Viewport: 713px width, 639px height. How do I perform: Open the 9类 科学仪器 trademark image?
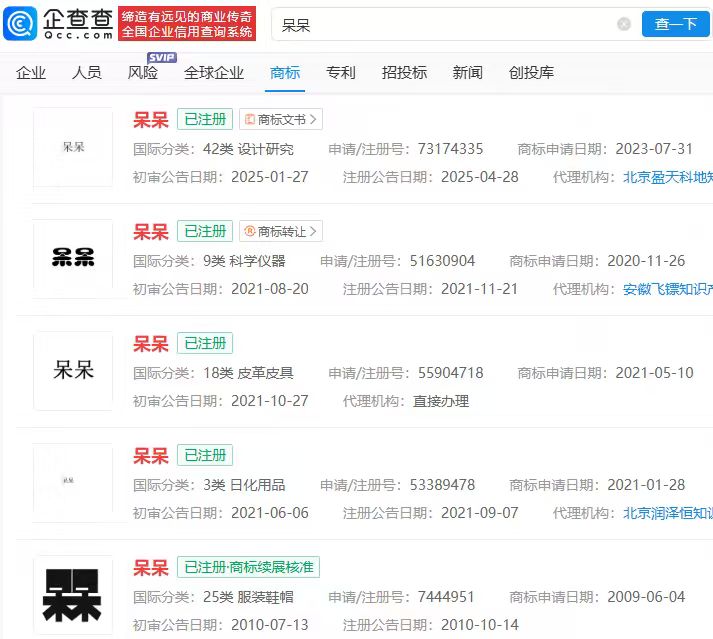(73, 259)
